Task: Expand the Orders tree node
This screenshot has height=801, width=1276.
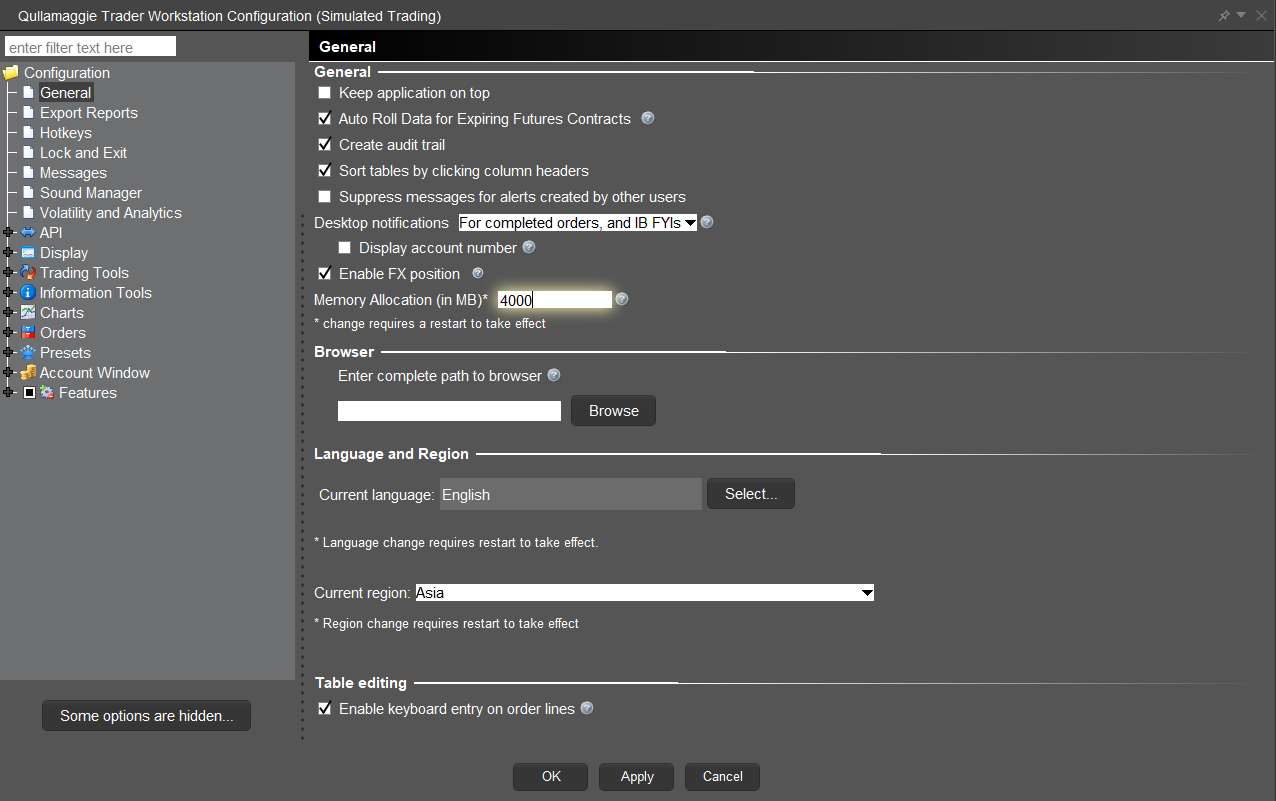Action: tap(8, 333)
